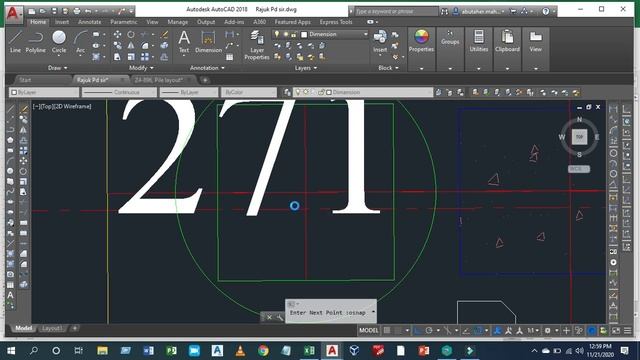640x360 pixels.
Task: Toggle the layer on/off lightbulb in Layers panel
Action: 277,34
